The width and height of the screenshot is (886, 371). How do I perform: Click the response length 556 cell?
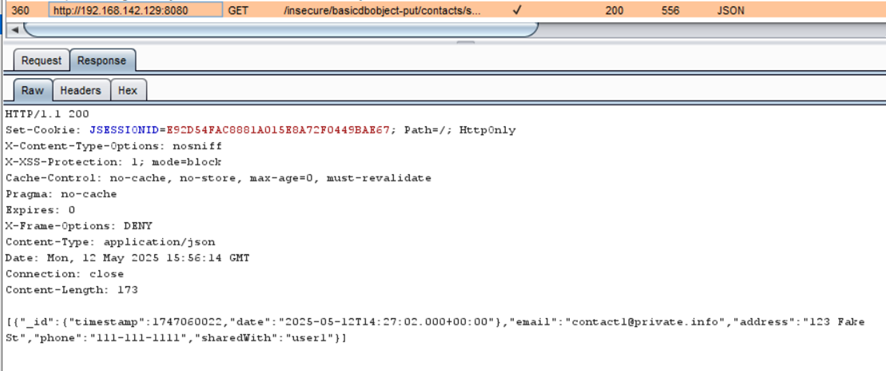(x=670, y=10)
